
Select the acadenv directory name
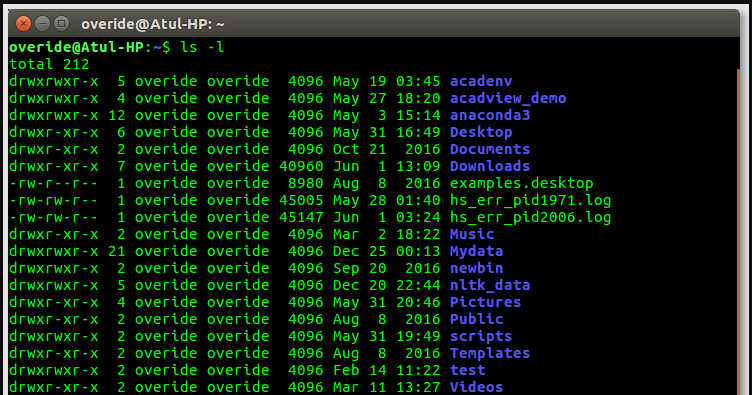481,81
